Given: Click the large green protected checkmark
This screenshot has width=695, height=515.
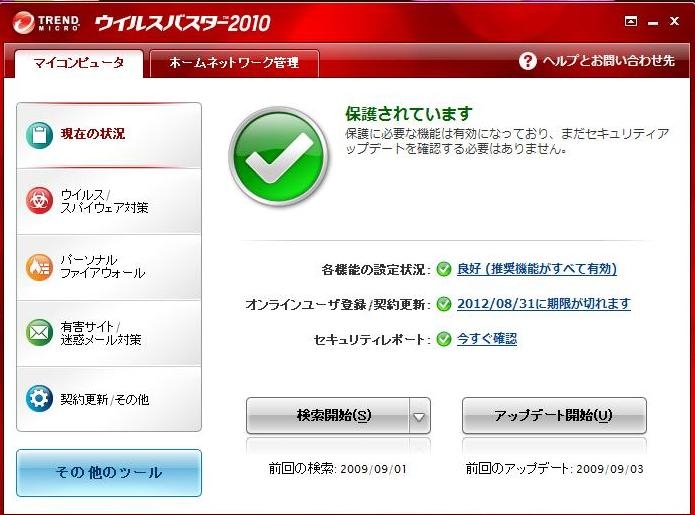Looking at the screenshot, I should pyautogui.click(x=279, y=156).
